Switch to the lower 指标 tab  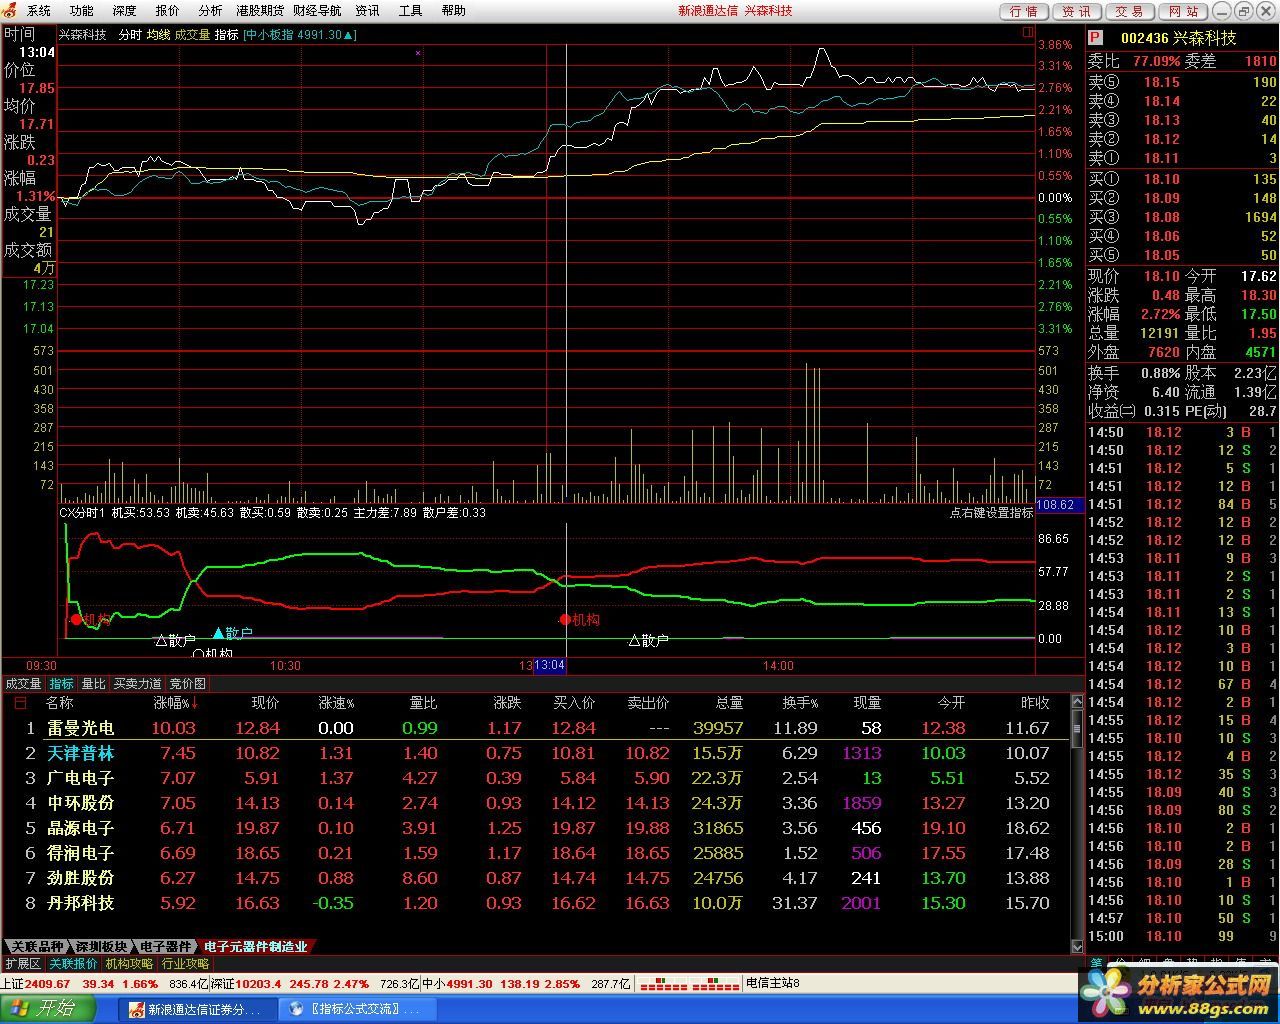pyautogui.click(x=62, y=684)
